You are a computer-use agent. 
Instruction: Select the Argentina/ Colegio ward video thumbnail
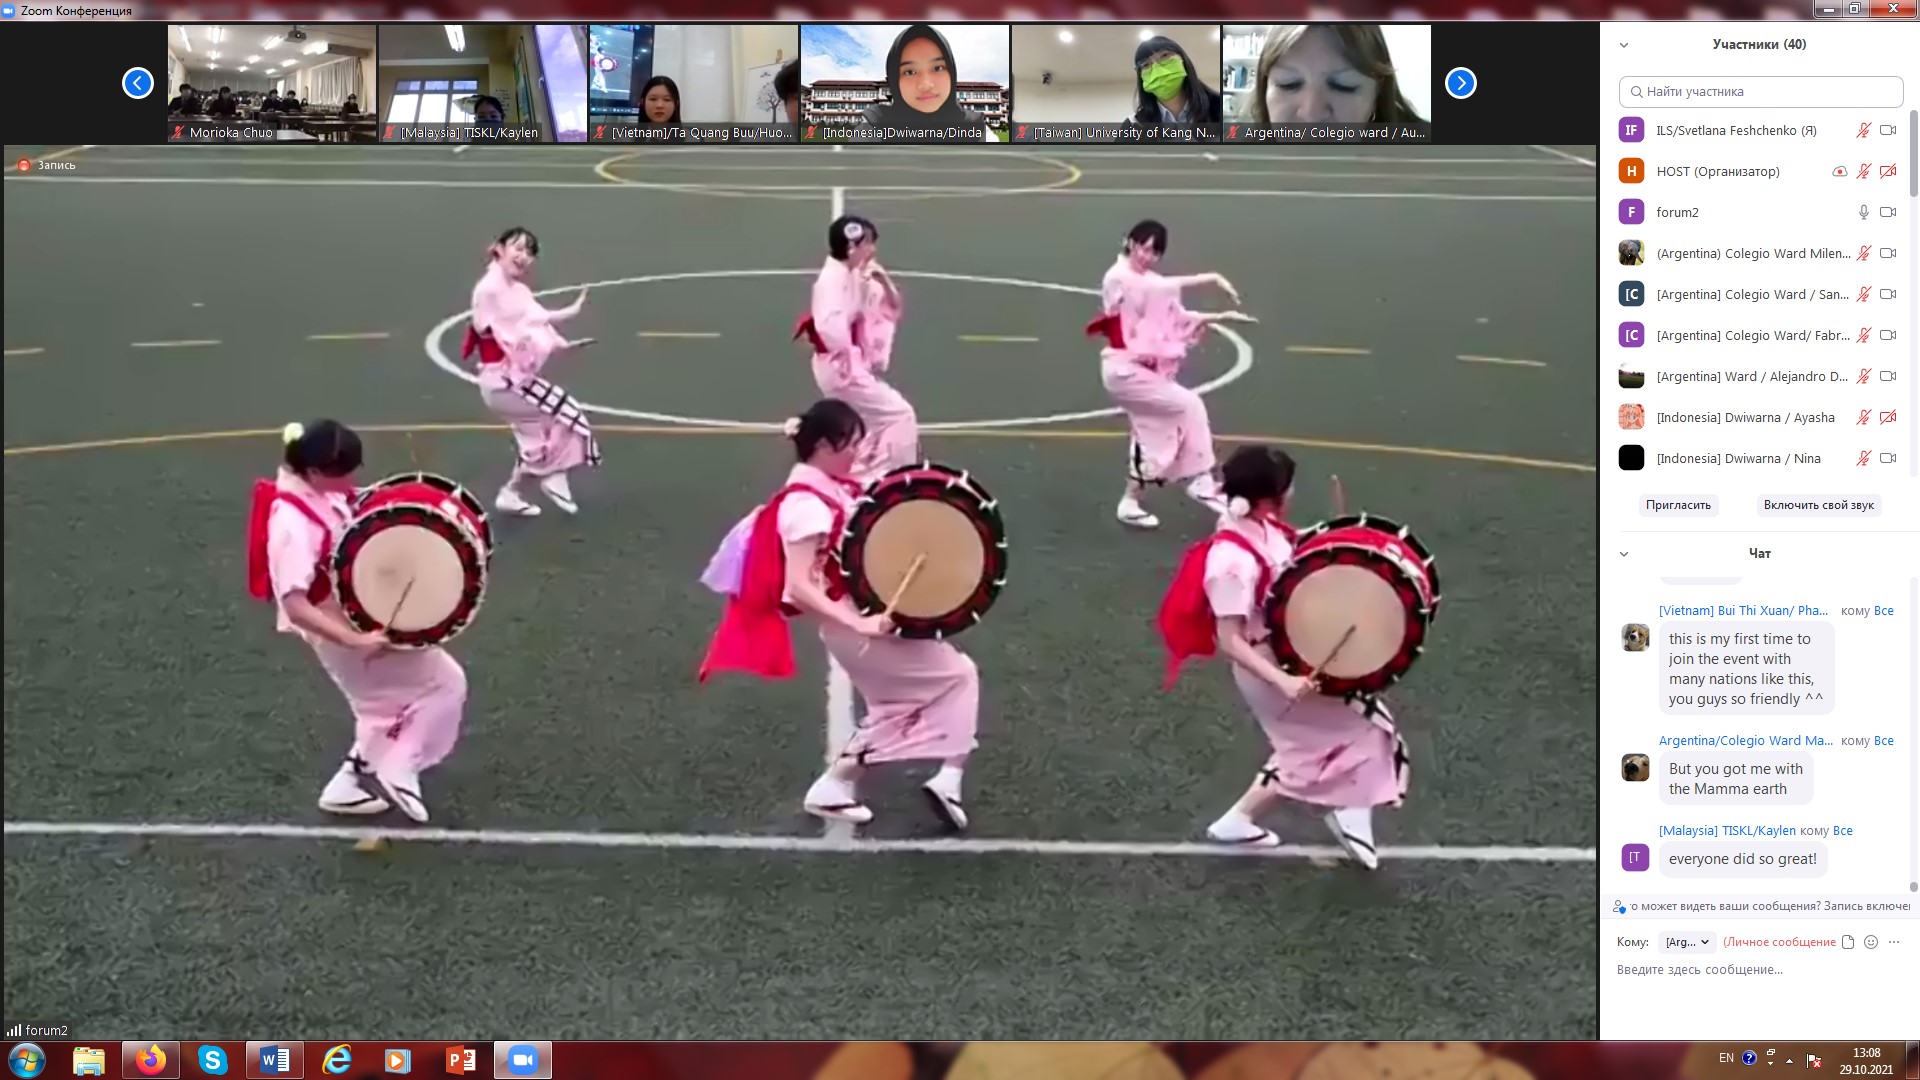1327,83
